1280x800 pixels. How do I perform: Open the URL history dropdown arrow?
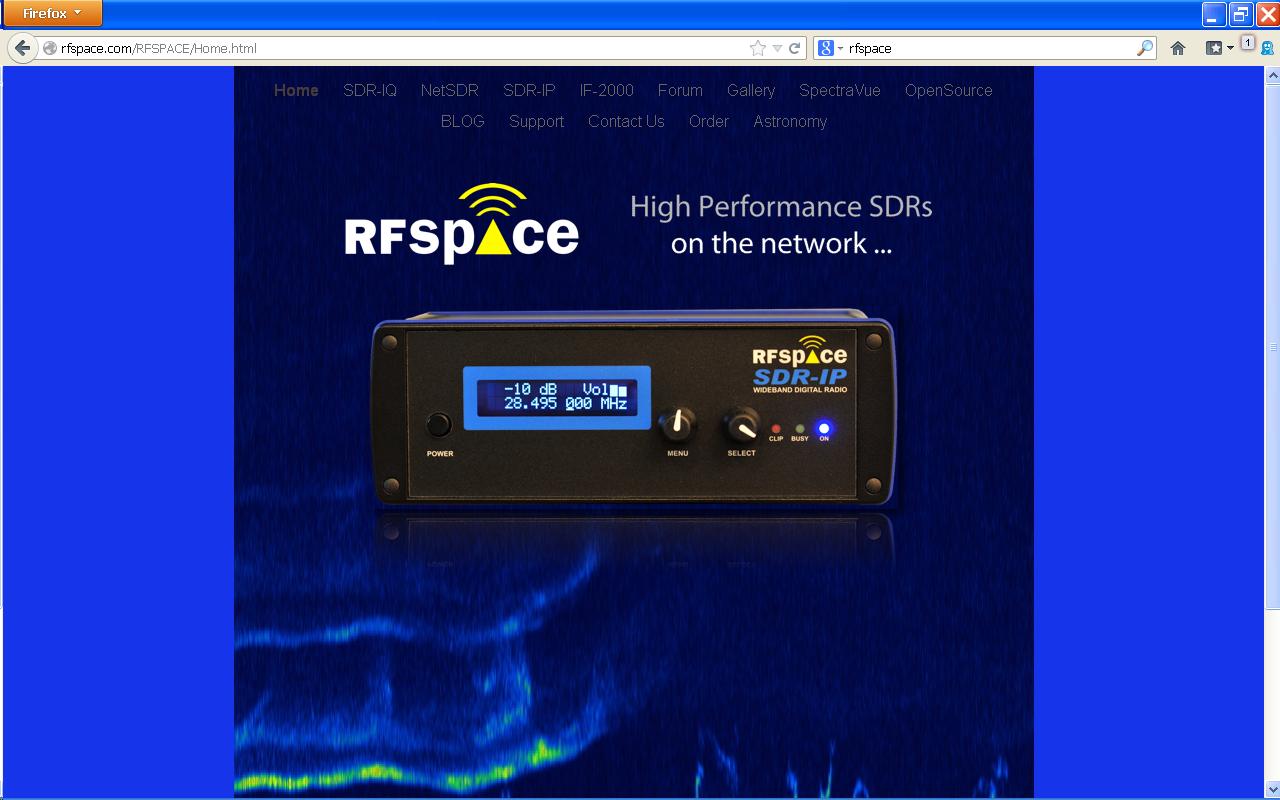[x=777, y=48]
